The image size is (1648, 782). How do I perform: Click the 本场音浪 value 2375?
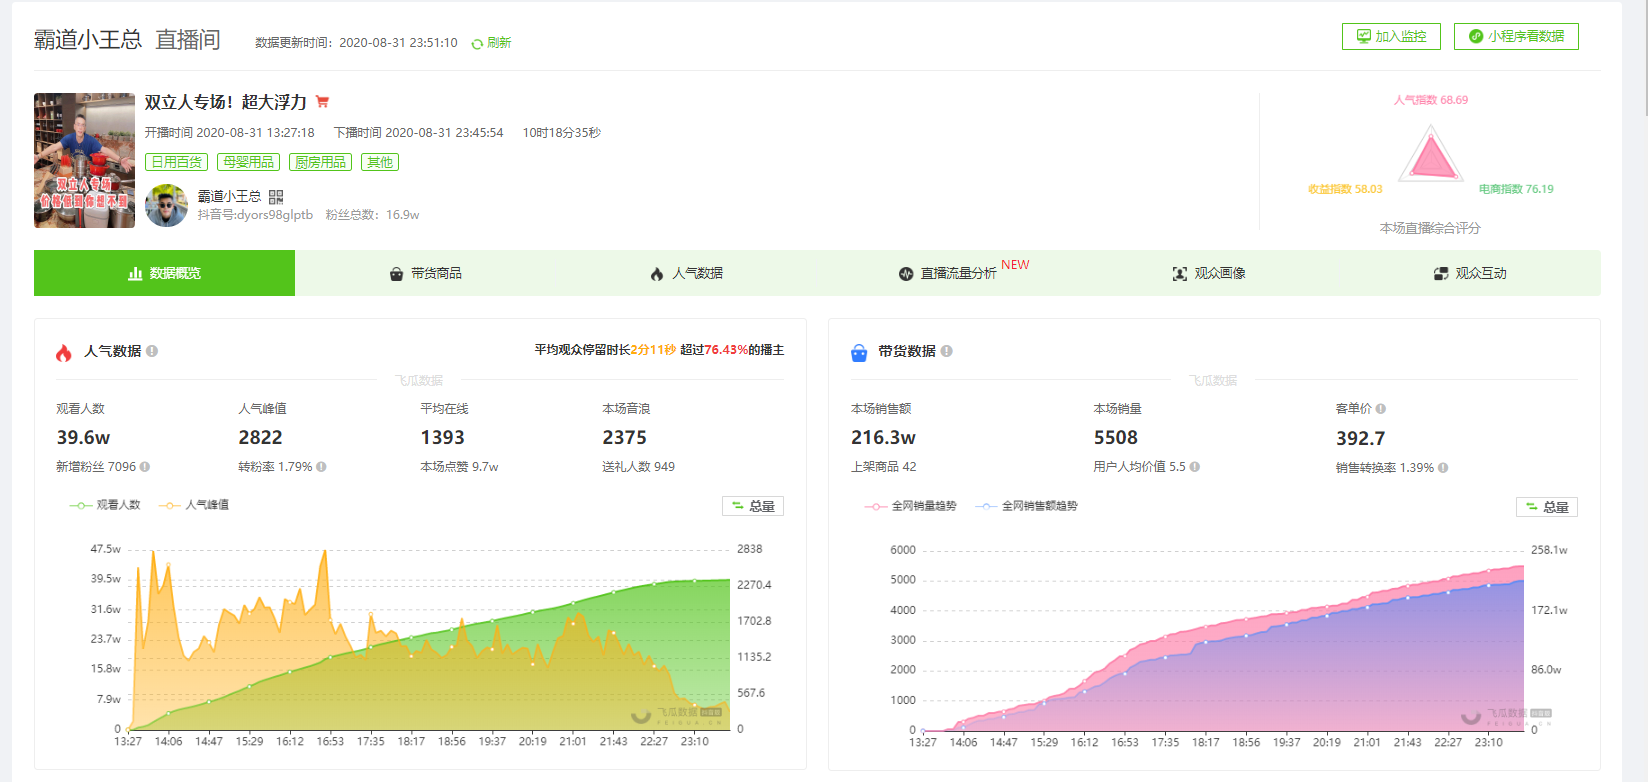[624, 438]
